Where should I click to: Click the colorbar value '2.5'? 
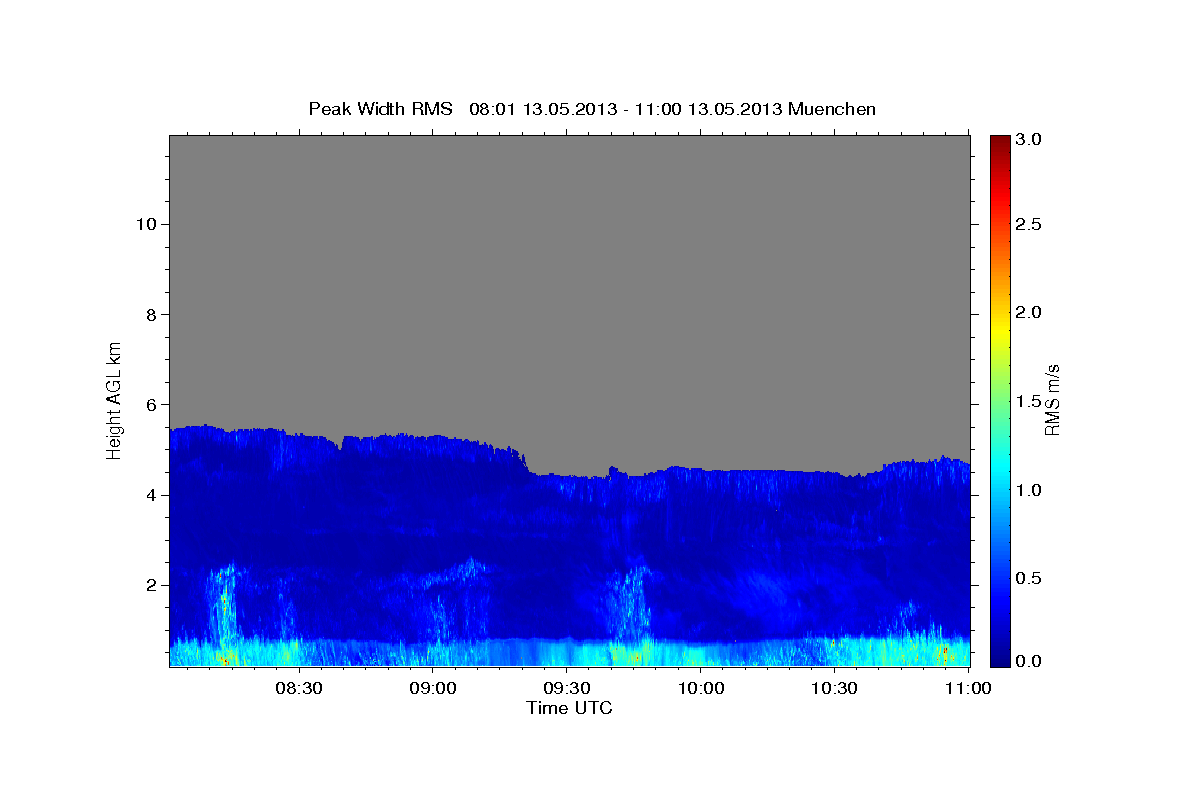(1029, 224)
